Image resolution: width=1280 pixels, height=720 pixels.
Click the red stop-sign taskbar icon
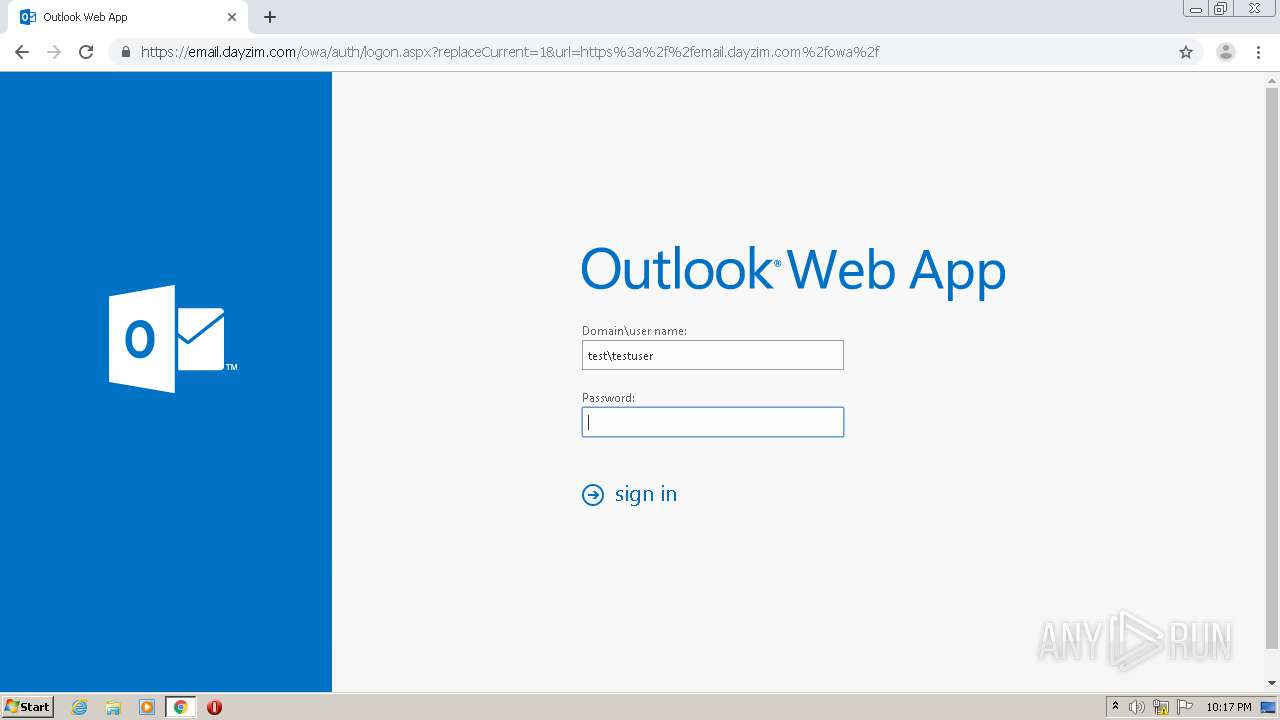(214, 707)
